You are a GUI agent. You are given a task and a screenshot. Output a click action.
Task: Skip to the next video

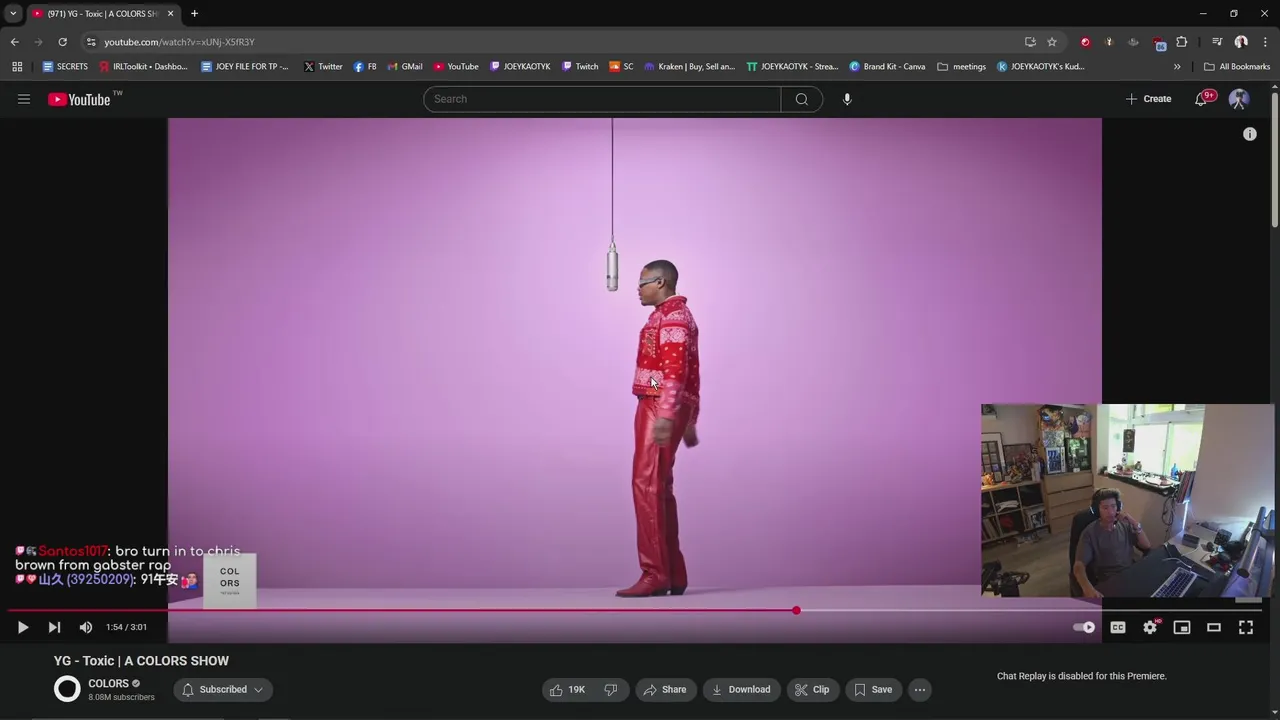coord(54,627)
